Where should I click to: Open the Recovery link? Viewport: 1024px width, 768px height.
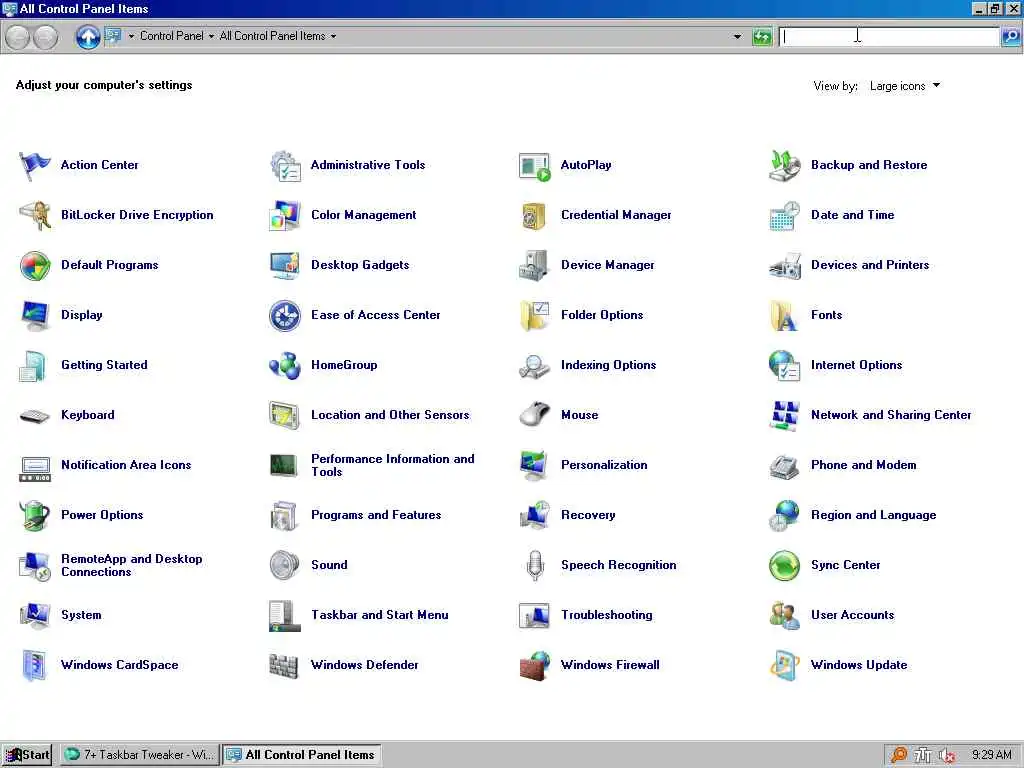(x=588, y=515)
